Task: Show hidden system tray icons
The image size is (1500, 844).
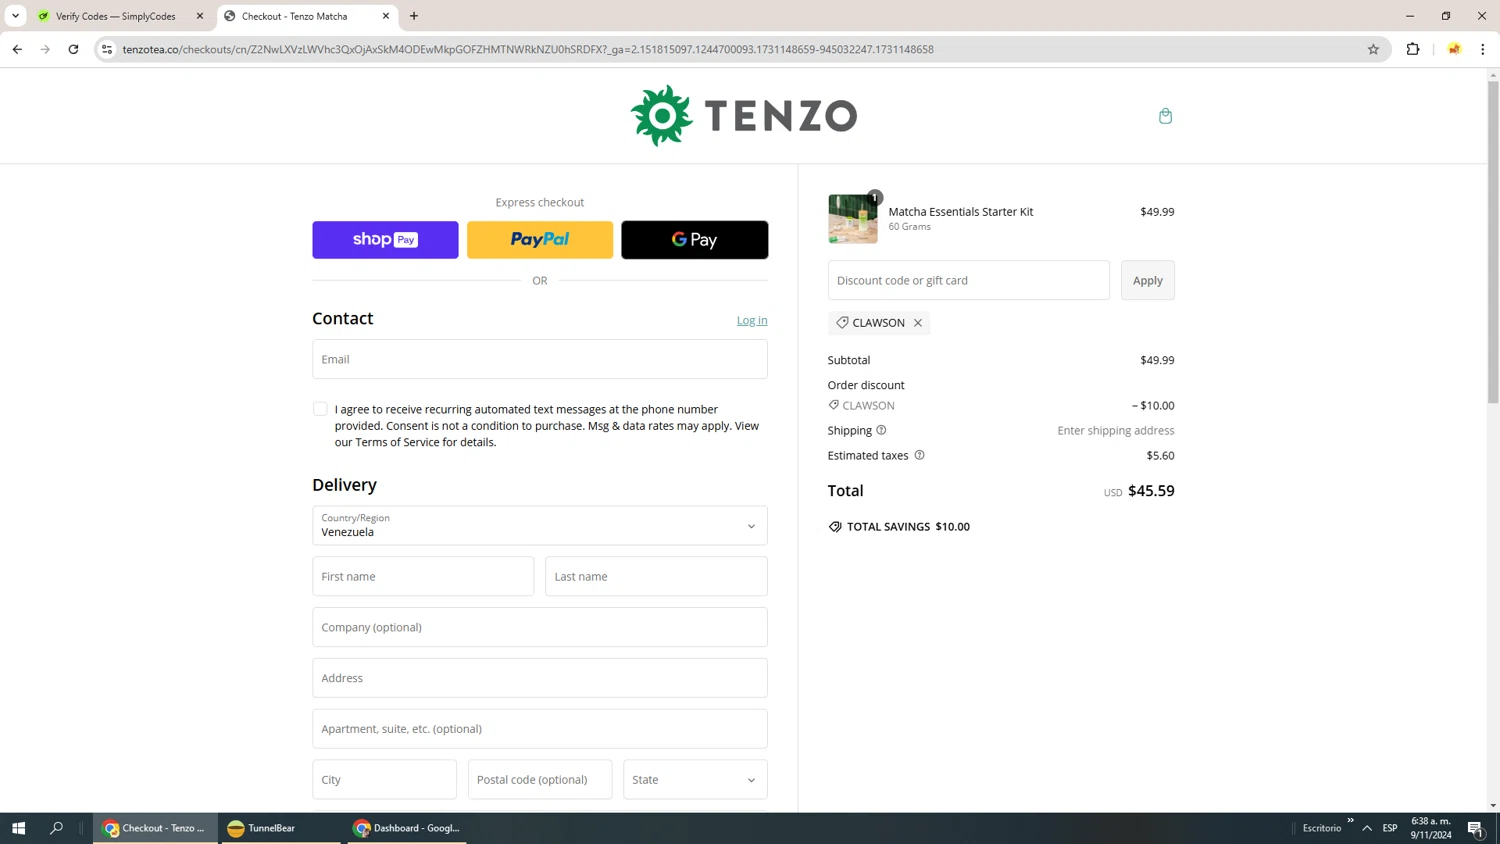Action: click(1367, 828)
